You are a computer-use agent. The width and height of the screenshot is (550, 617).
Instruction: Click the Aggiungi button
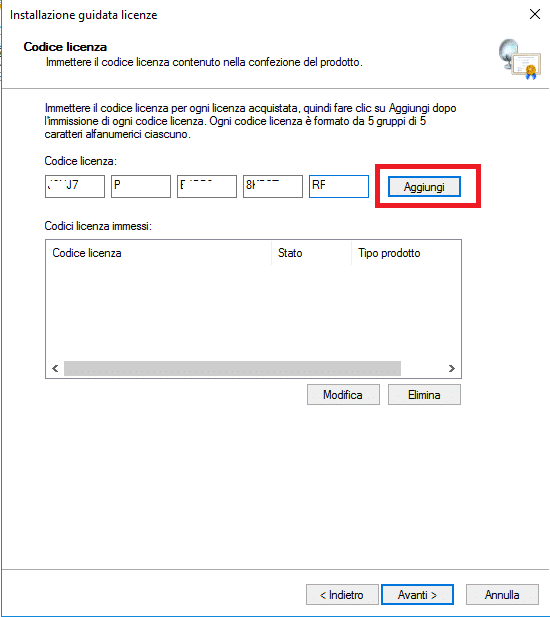(424, 187)
